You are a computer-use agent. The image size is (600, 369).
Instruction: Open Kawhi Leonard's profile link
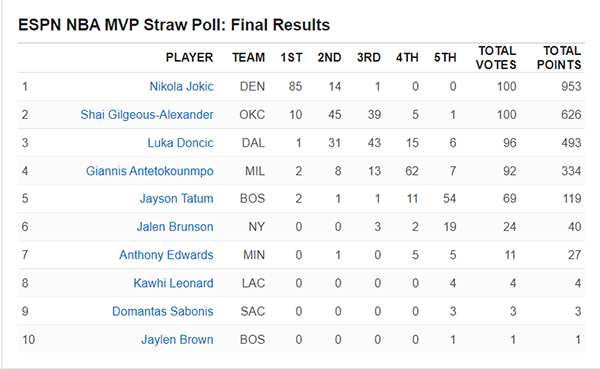coord(173,283)
